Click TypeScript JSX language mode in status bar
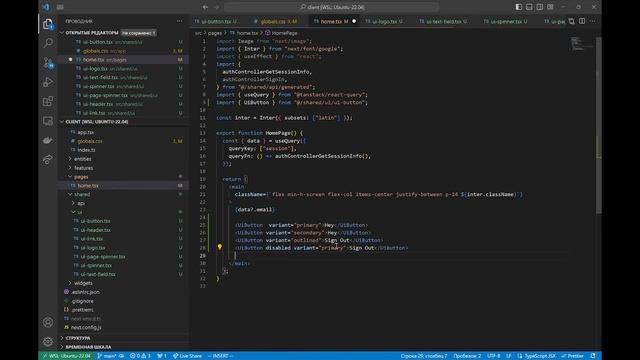This screenshot has width=640, height=360. point(536,356)
